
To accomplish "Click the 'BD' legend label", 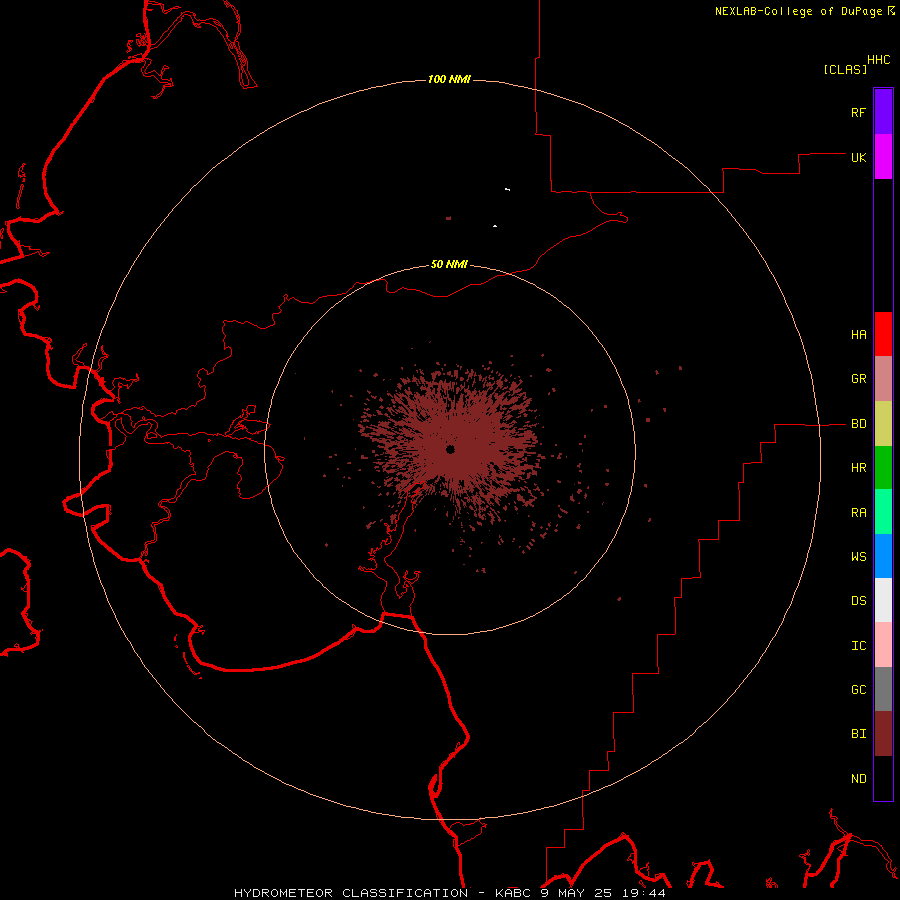I will click(858, 424).
